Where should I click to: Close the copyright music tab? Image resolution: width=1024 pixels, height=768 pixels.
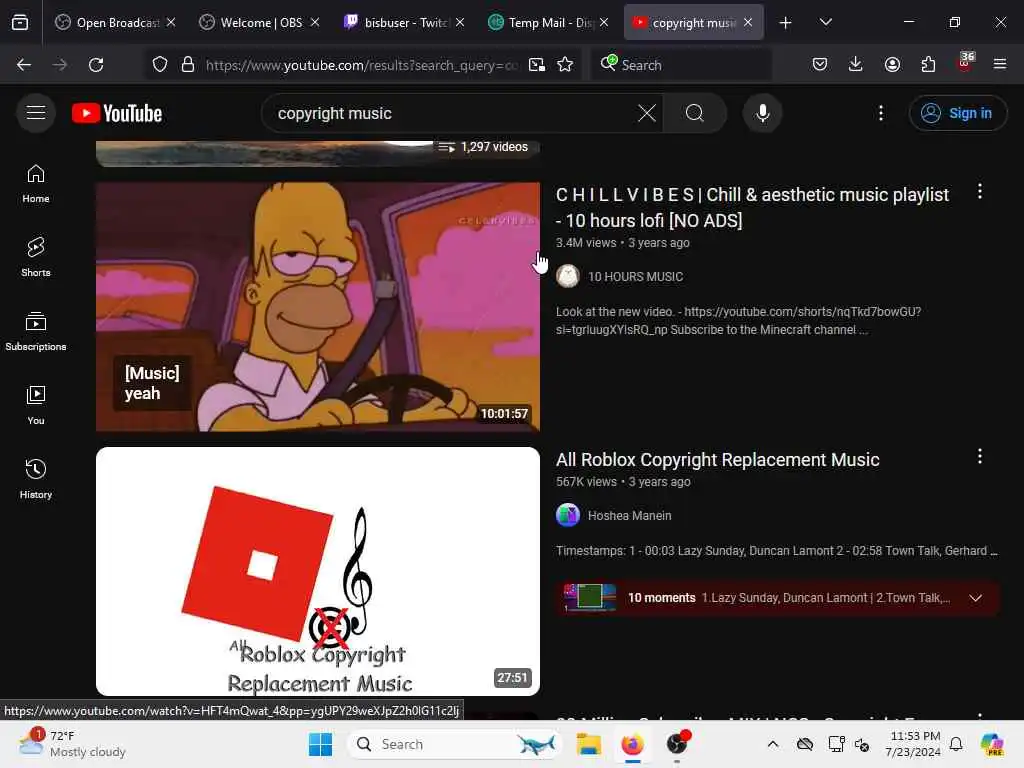748,22
